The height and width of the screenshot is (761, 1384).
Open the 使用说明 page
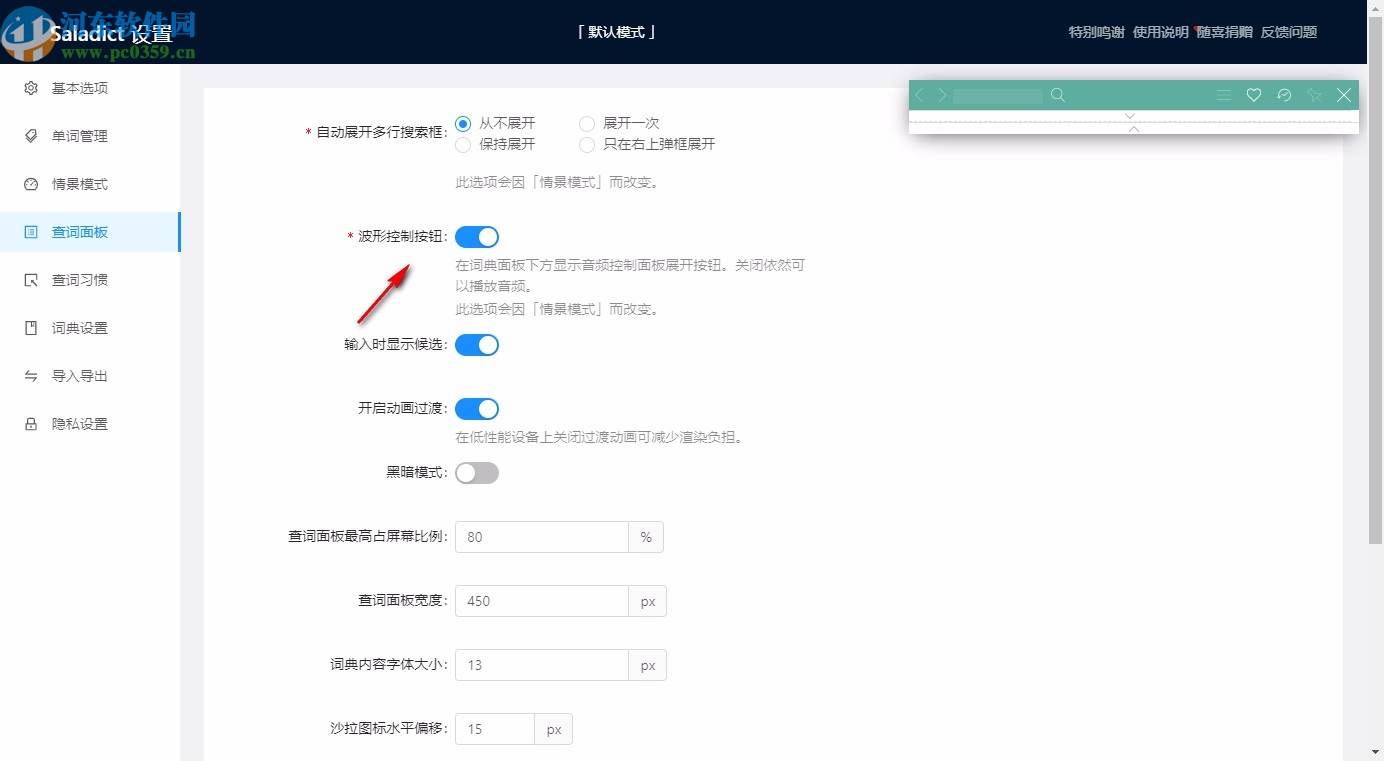pyautogui.click(x=1162, y=31)
